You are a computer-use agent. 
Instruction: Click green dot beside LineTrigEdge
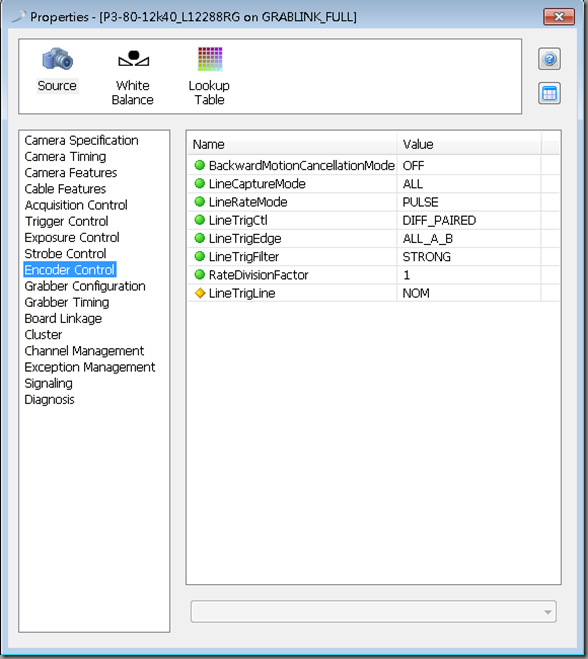[200, 238]
